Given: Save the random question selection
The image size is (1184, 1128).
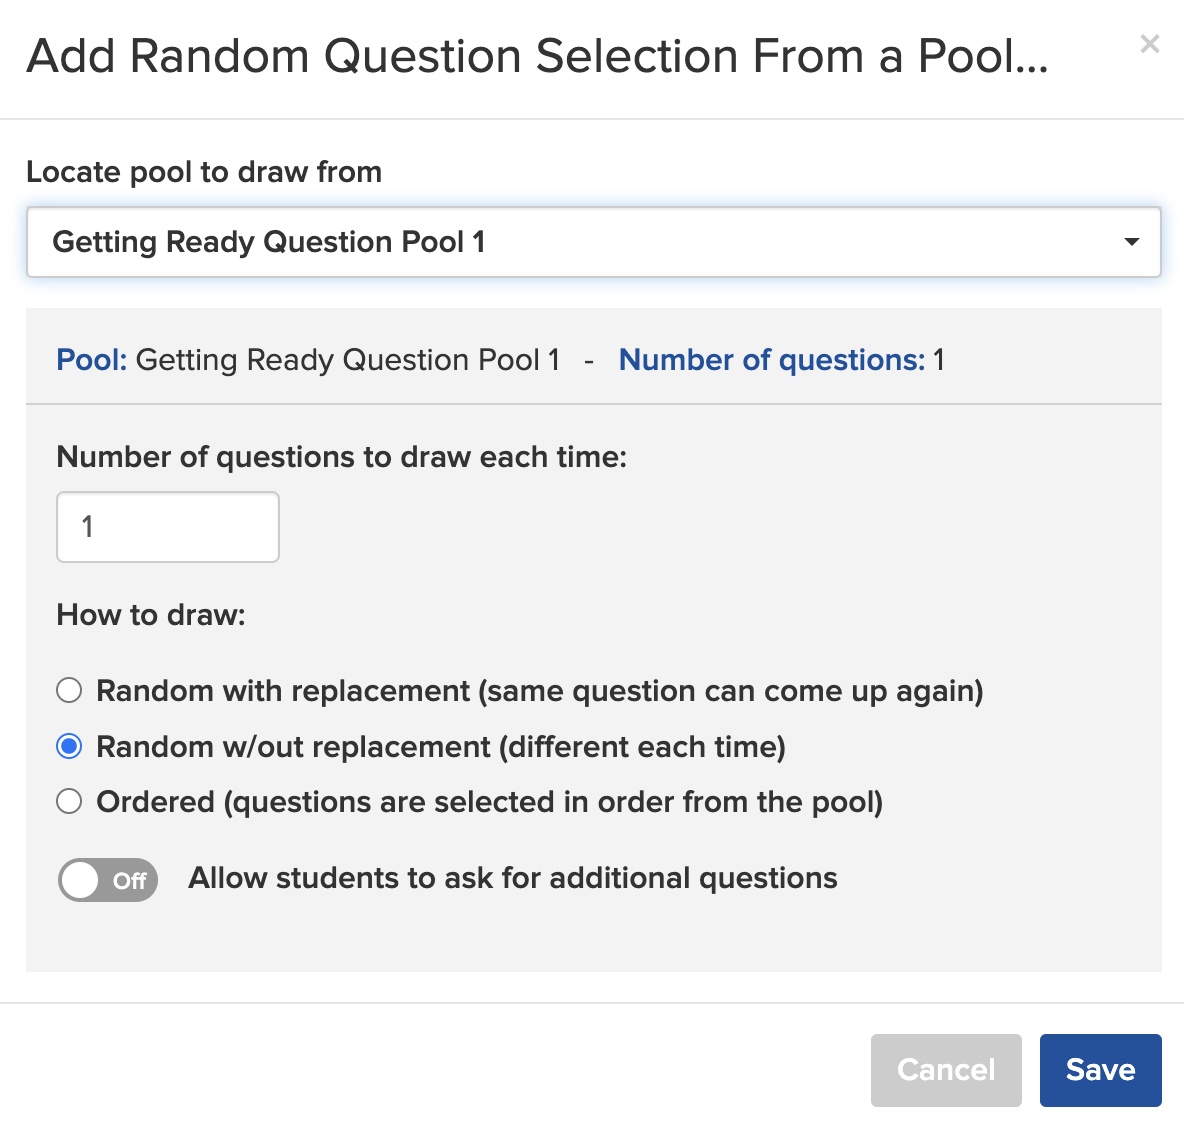Looking at the screenshot, I should (x=1100, y=1070).
